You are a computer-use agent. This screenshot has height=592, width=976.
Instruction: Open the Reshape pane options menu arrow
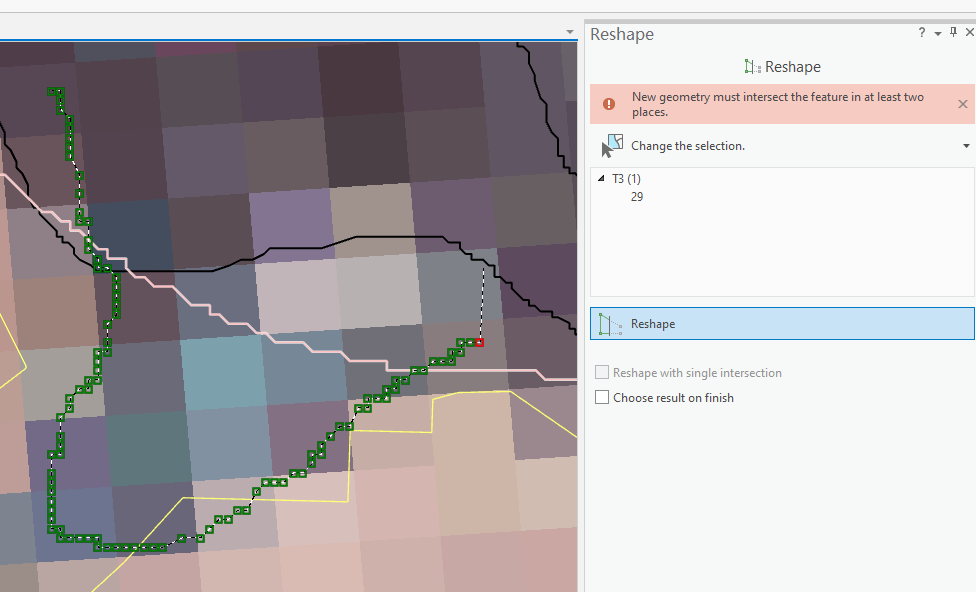coord(938,34)
